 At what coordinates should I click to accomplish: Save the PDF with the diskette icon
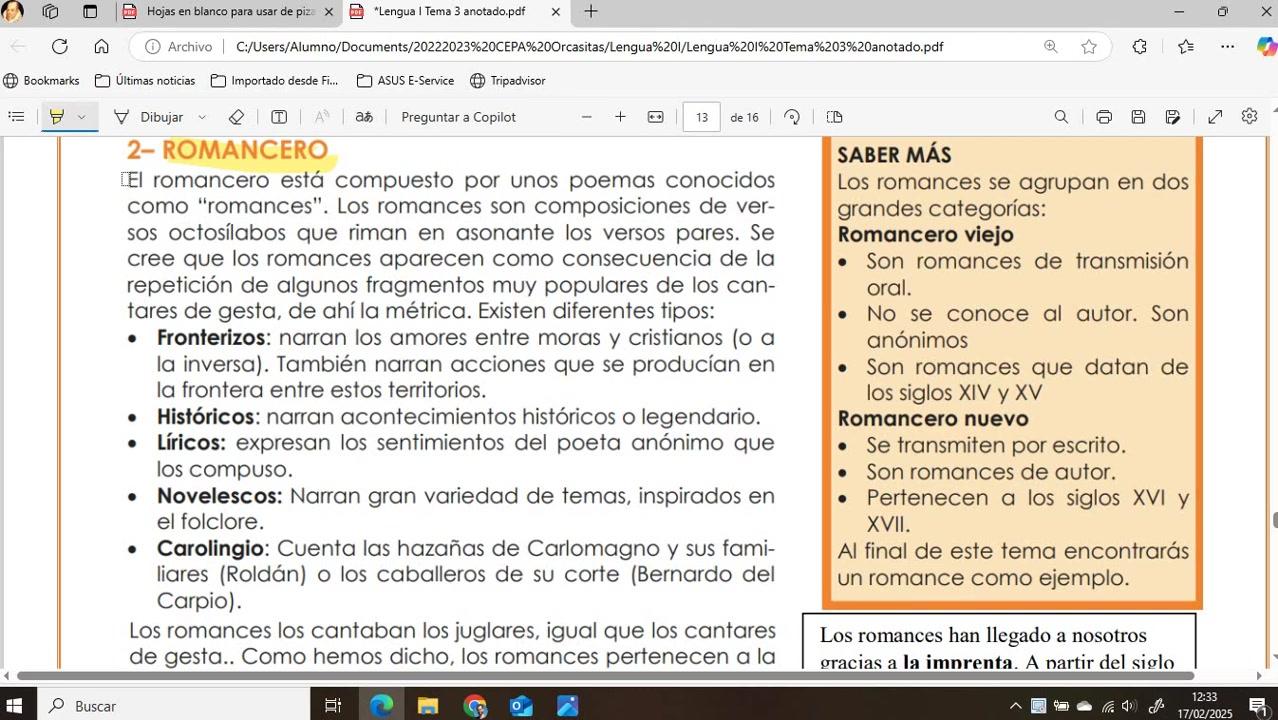pos(1138,117)
